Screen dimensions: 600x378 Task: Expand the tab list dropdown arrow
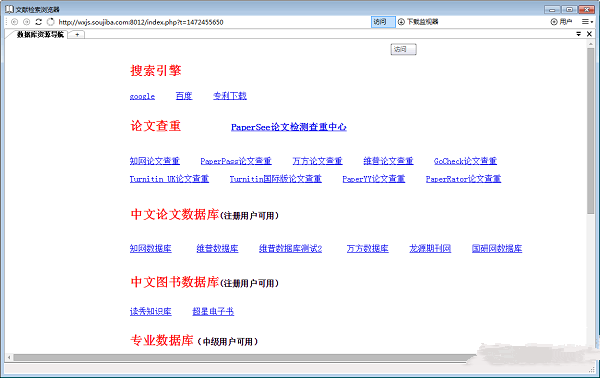(x=579, y=34)
